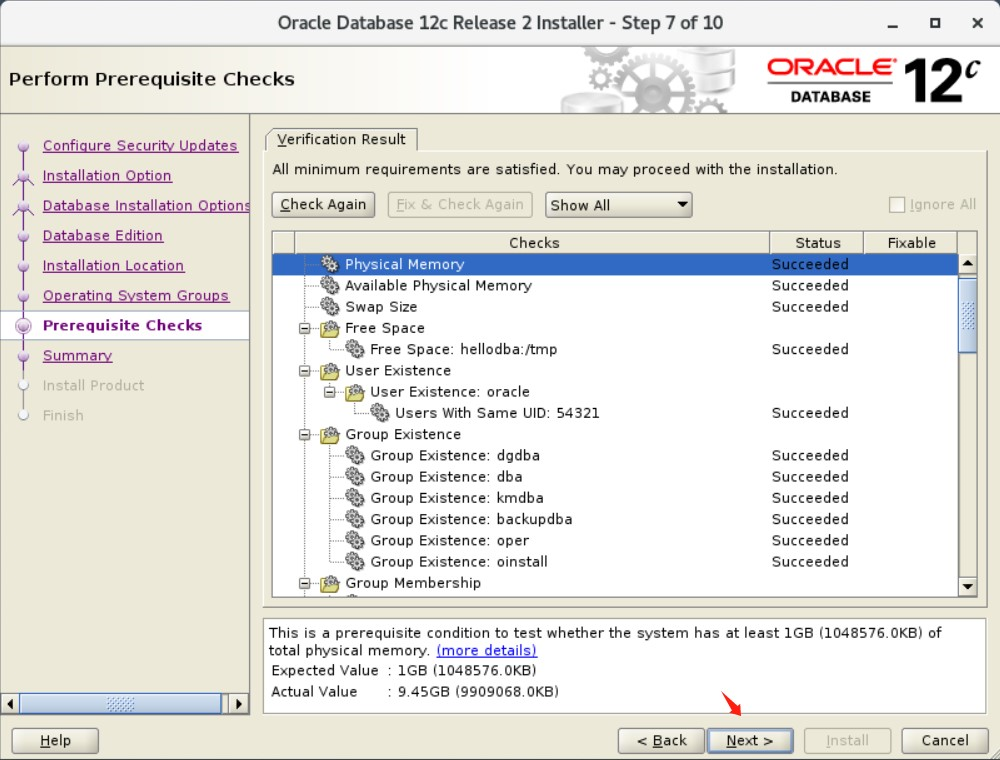Click the gear icon beside Swap Size
Image resolution: width=1000 pixels, height=760 pixels.
(330, 307)
